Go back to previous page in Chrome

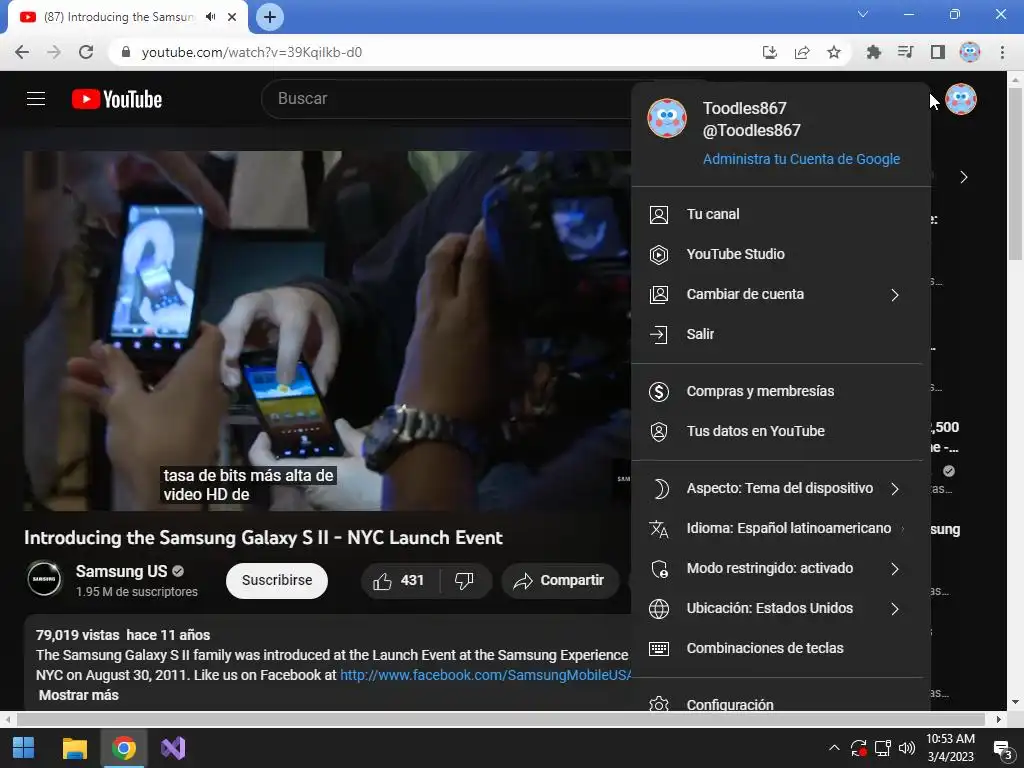tap(22, 52)
